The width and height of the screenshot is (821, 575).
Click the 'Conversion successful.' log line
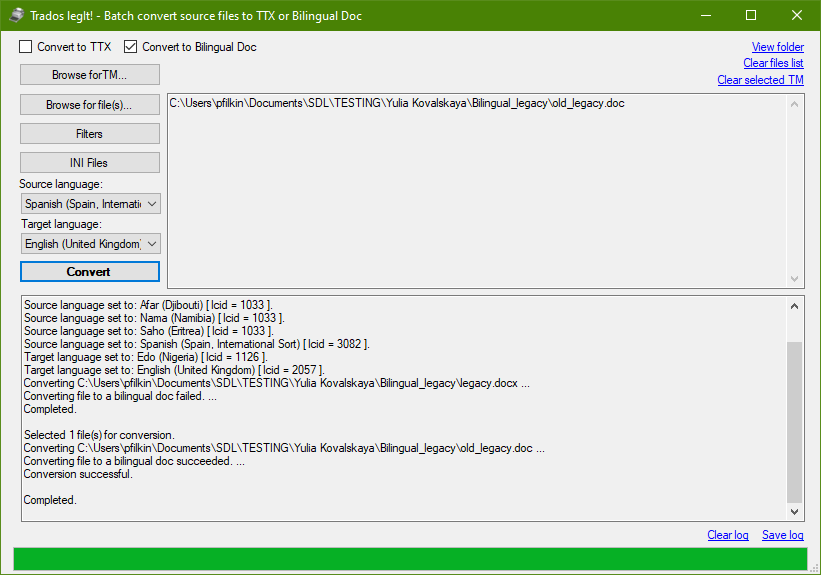pos(78,474)
